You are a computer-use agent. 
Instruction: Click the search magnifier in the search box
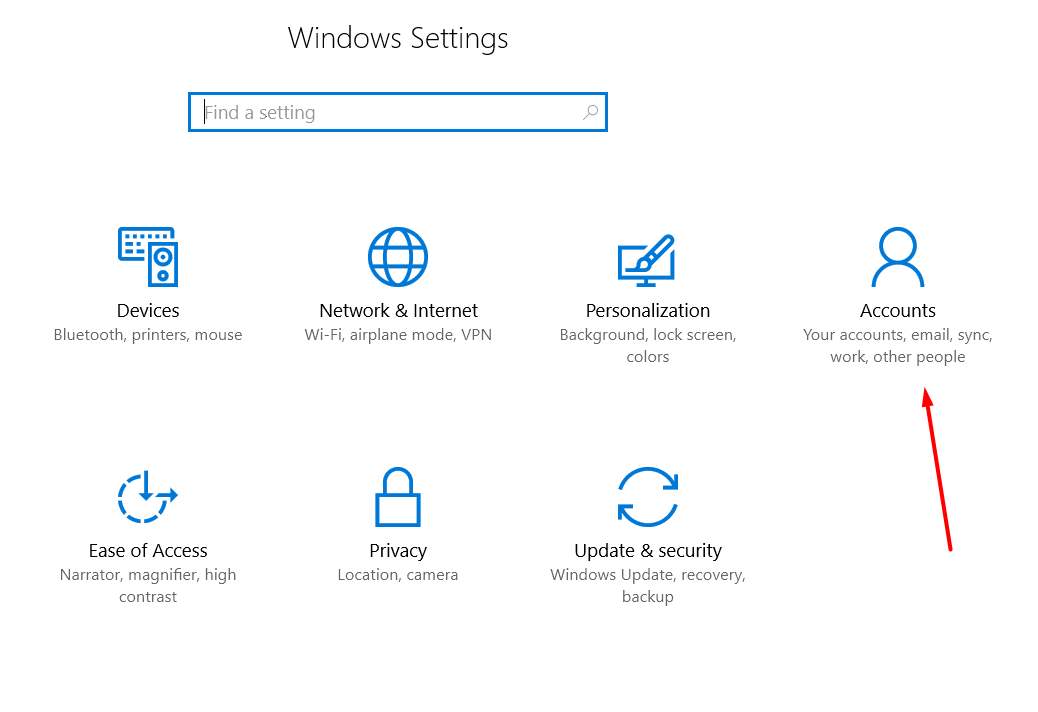pyautogui.click(x=590, y=111)
